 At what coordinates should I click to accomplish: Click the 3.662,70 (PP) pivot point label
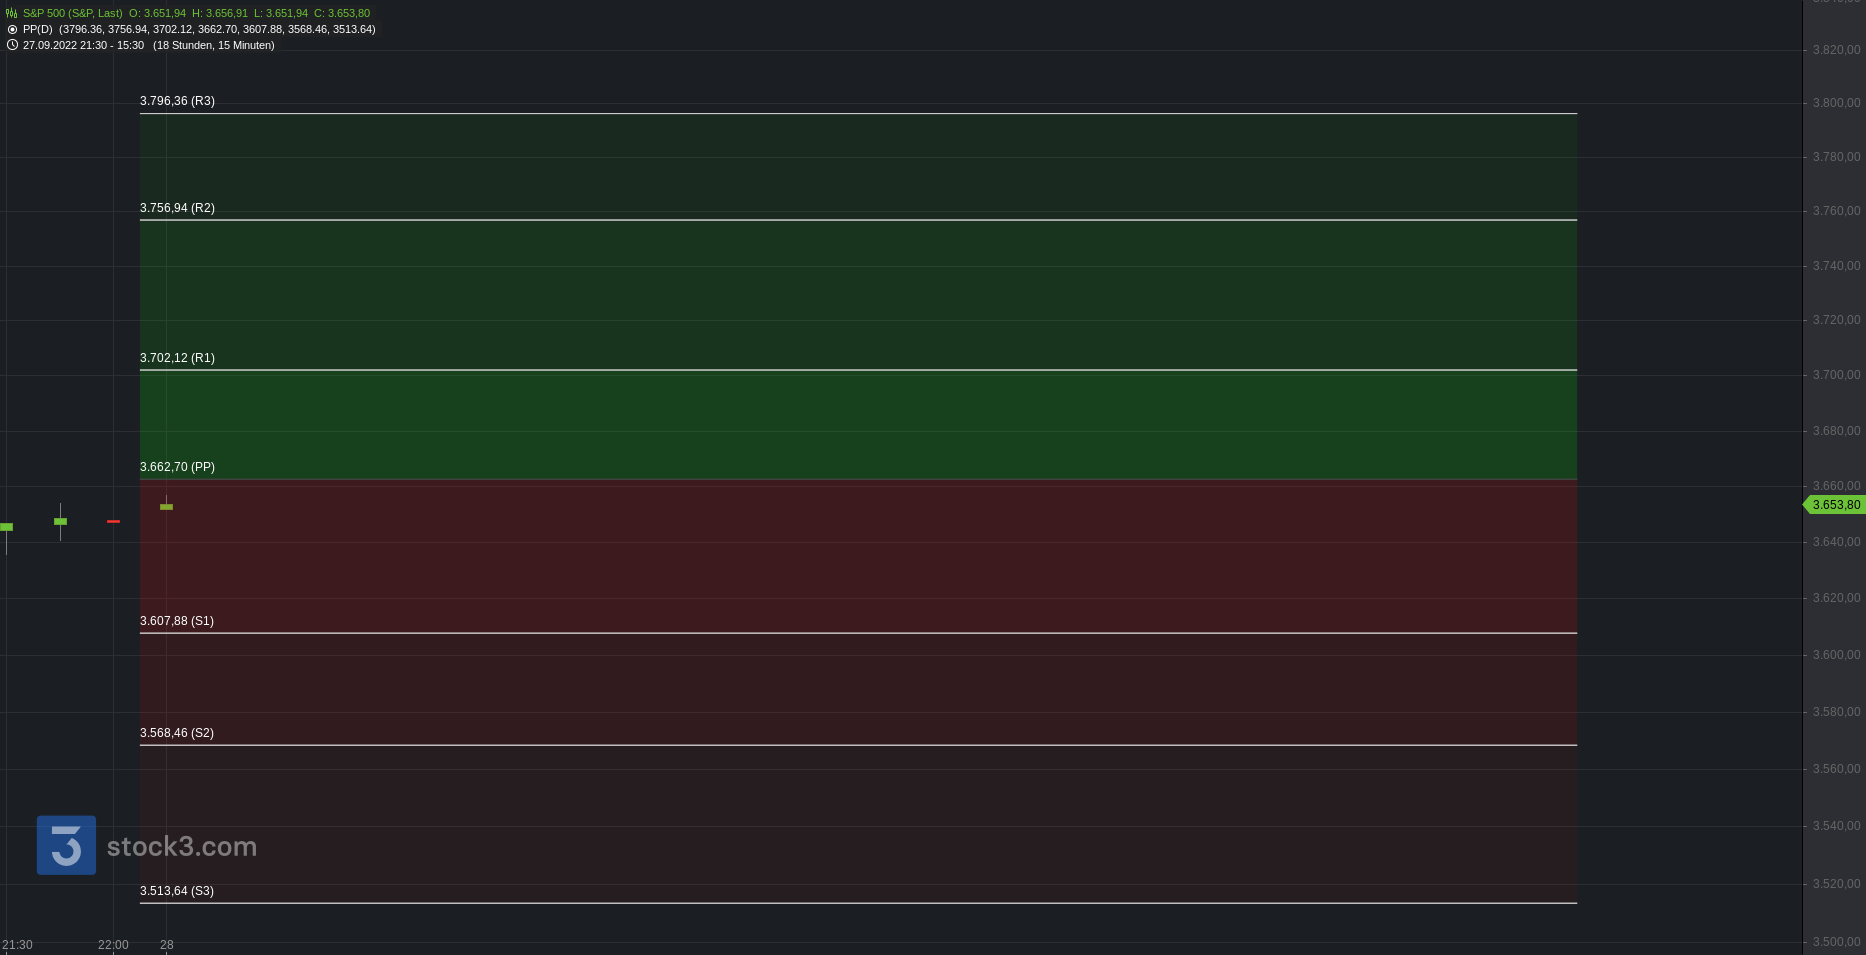[x=177, y=467]
